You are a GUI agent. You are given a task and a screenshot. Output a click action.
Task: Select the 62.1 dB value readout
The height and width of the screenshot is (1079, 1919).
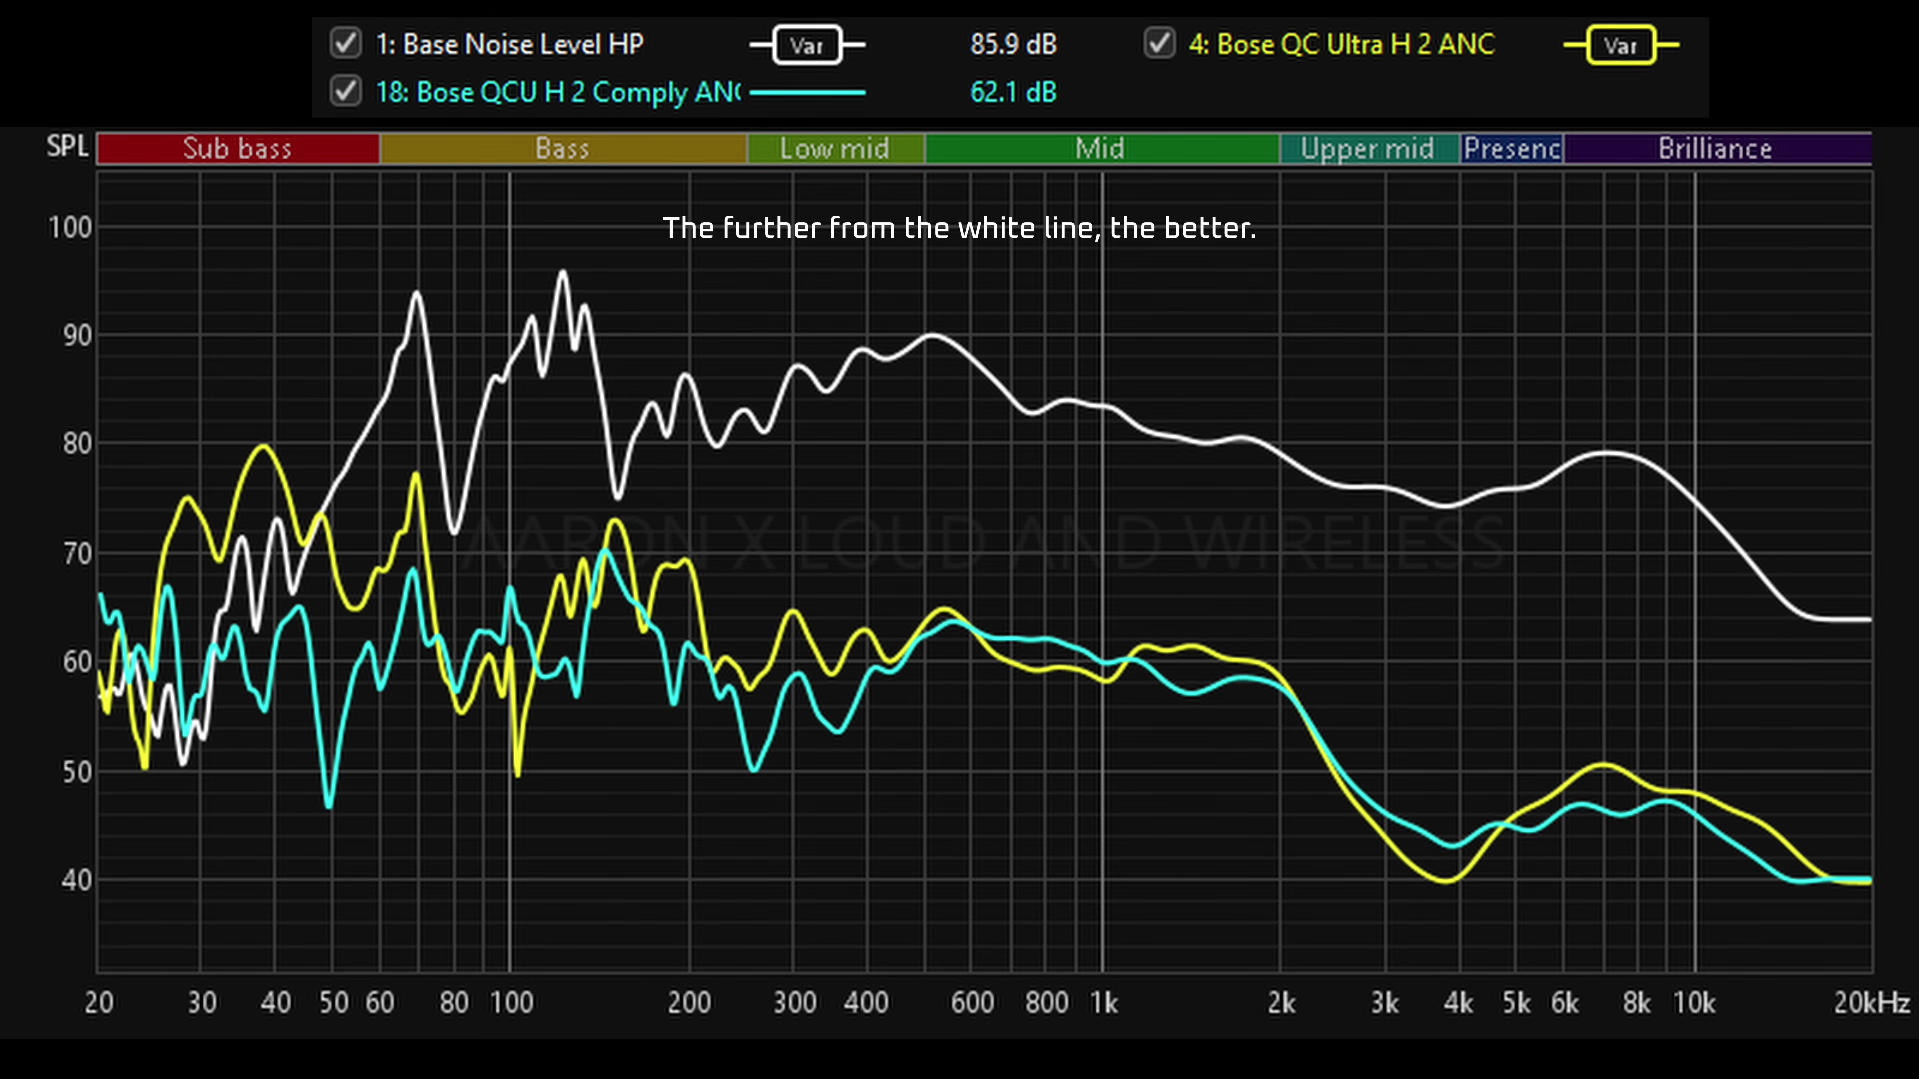tap(1013, 92)
